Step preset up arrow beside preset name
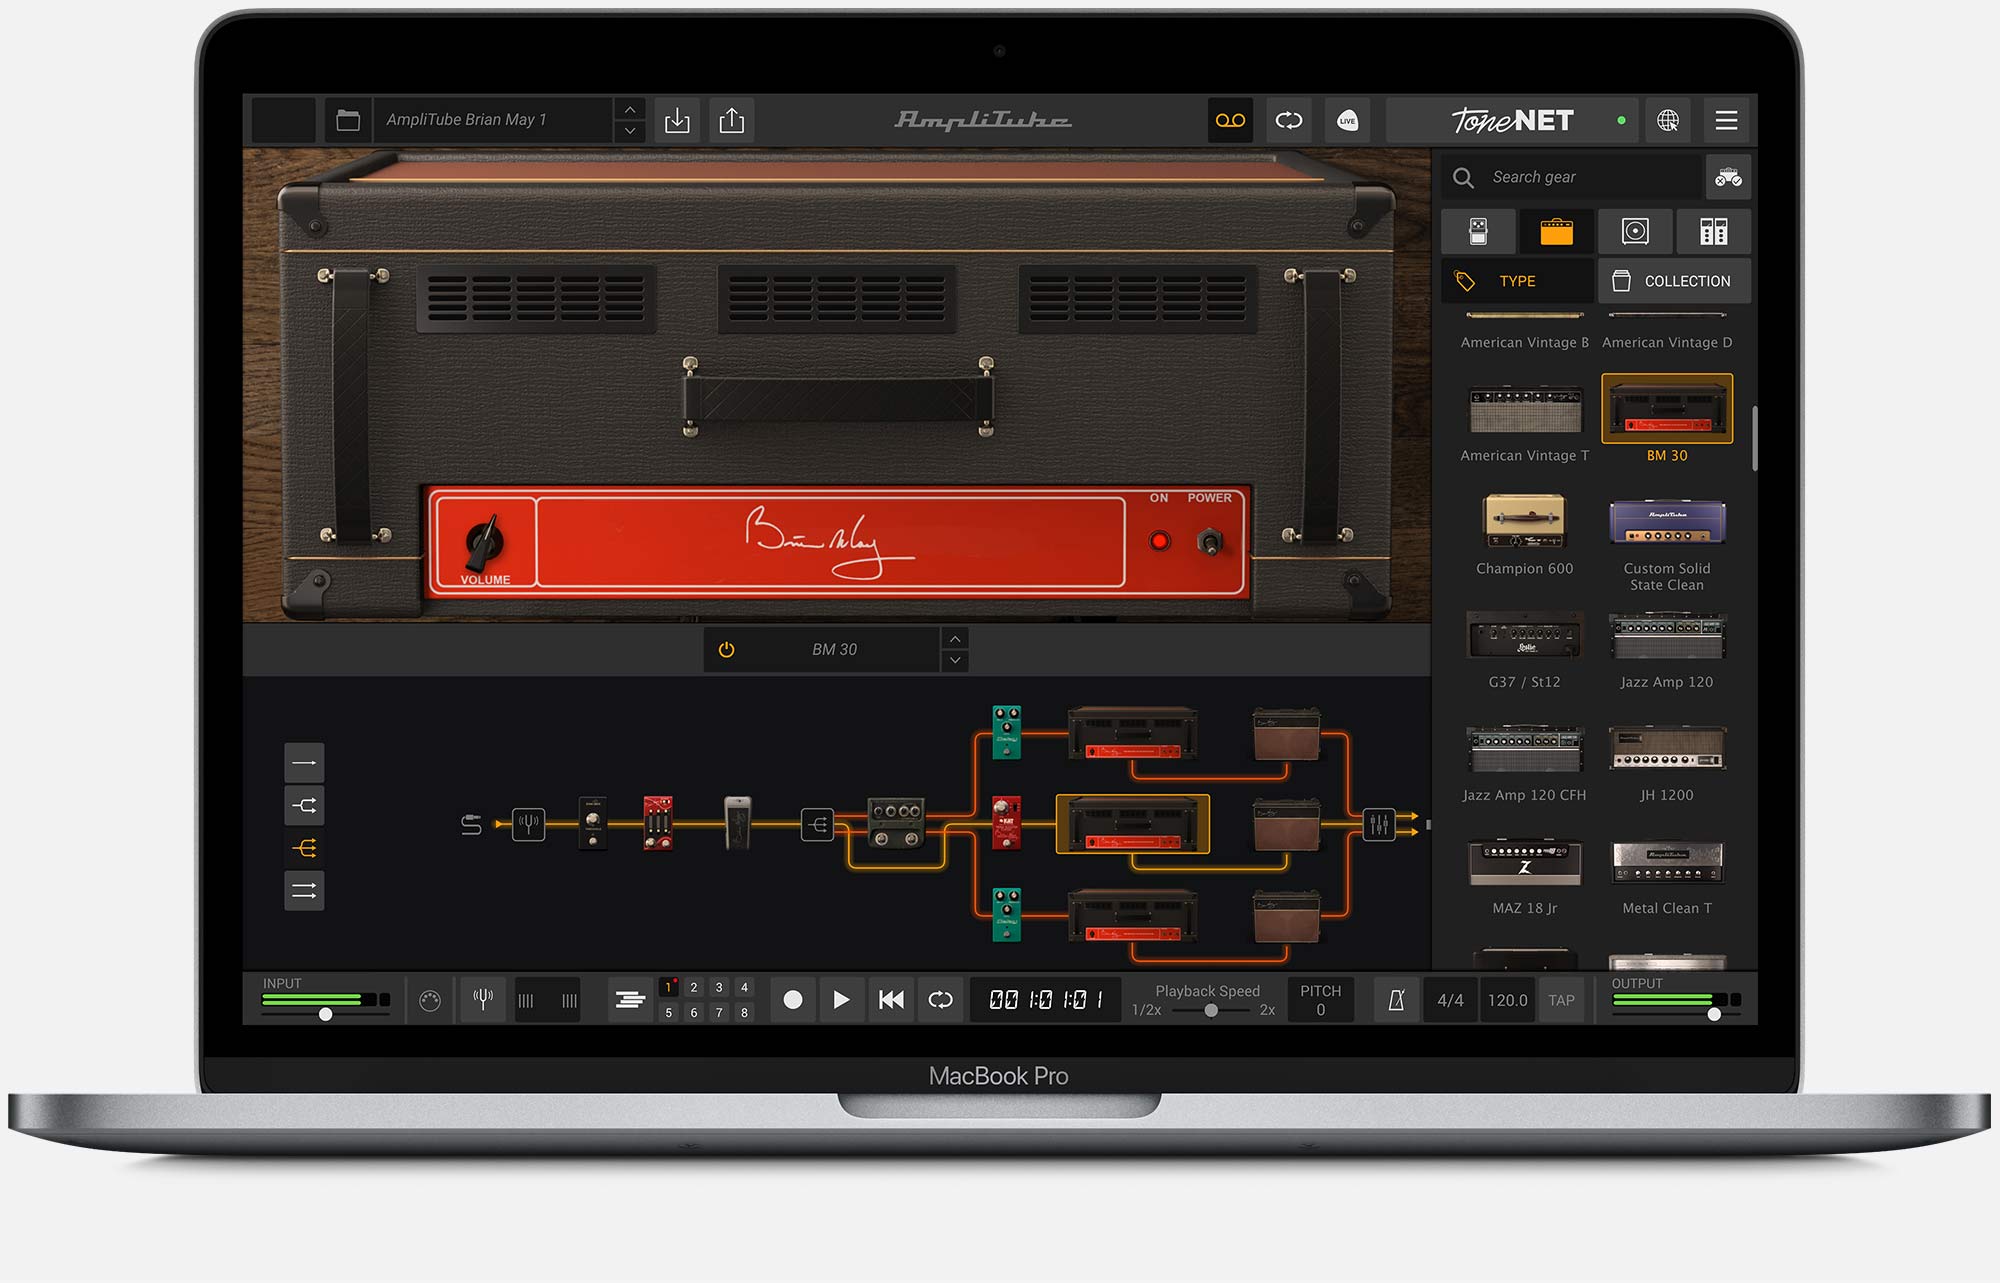The image size is (2000, 1283). click(629, 110)
